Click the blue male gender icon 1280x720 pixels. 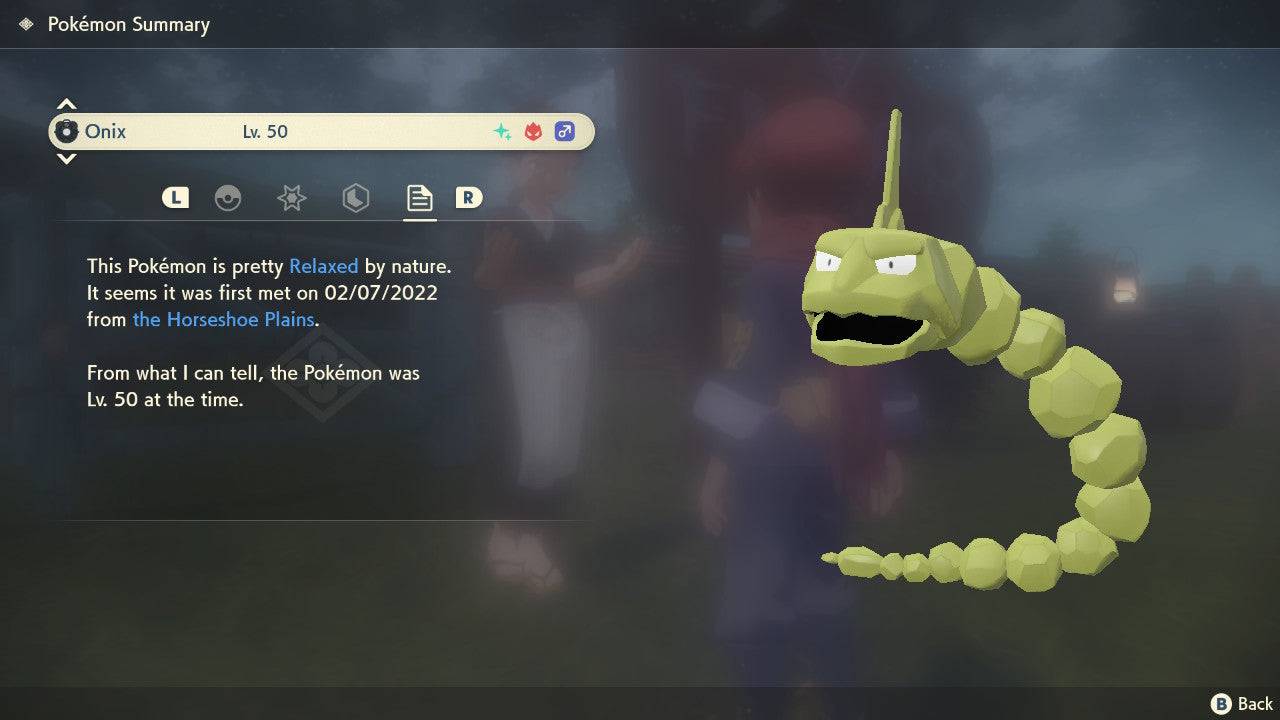pos(564,131)
